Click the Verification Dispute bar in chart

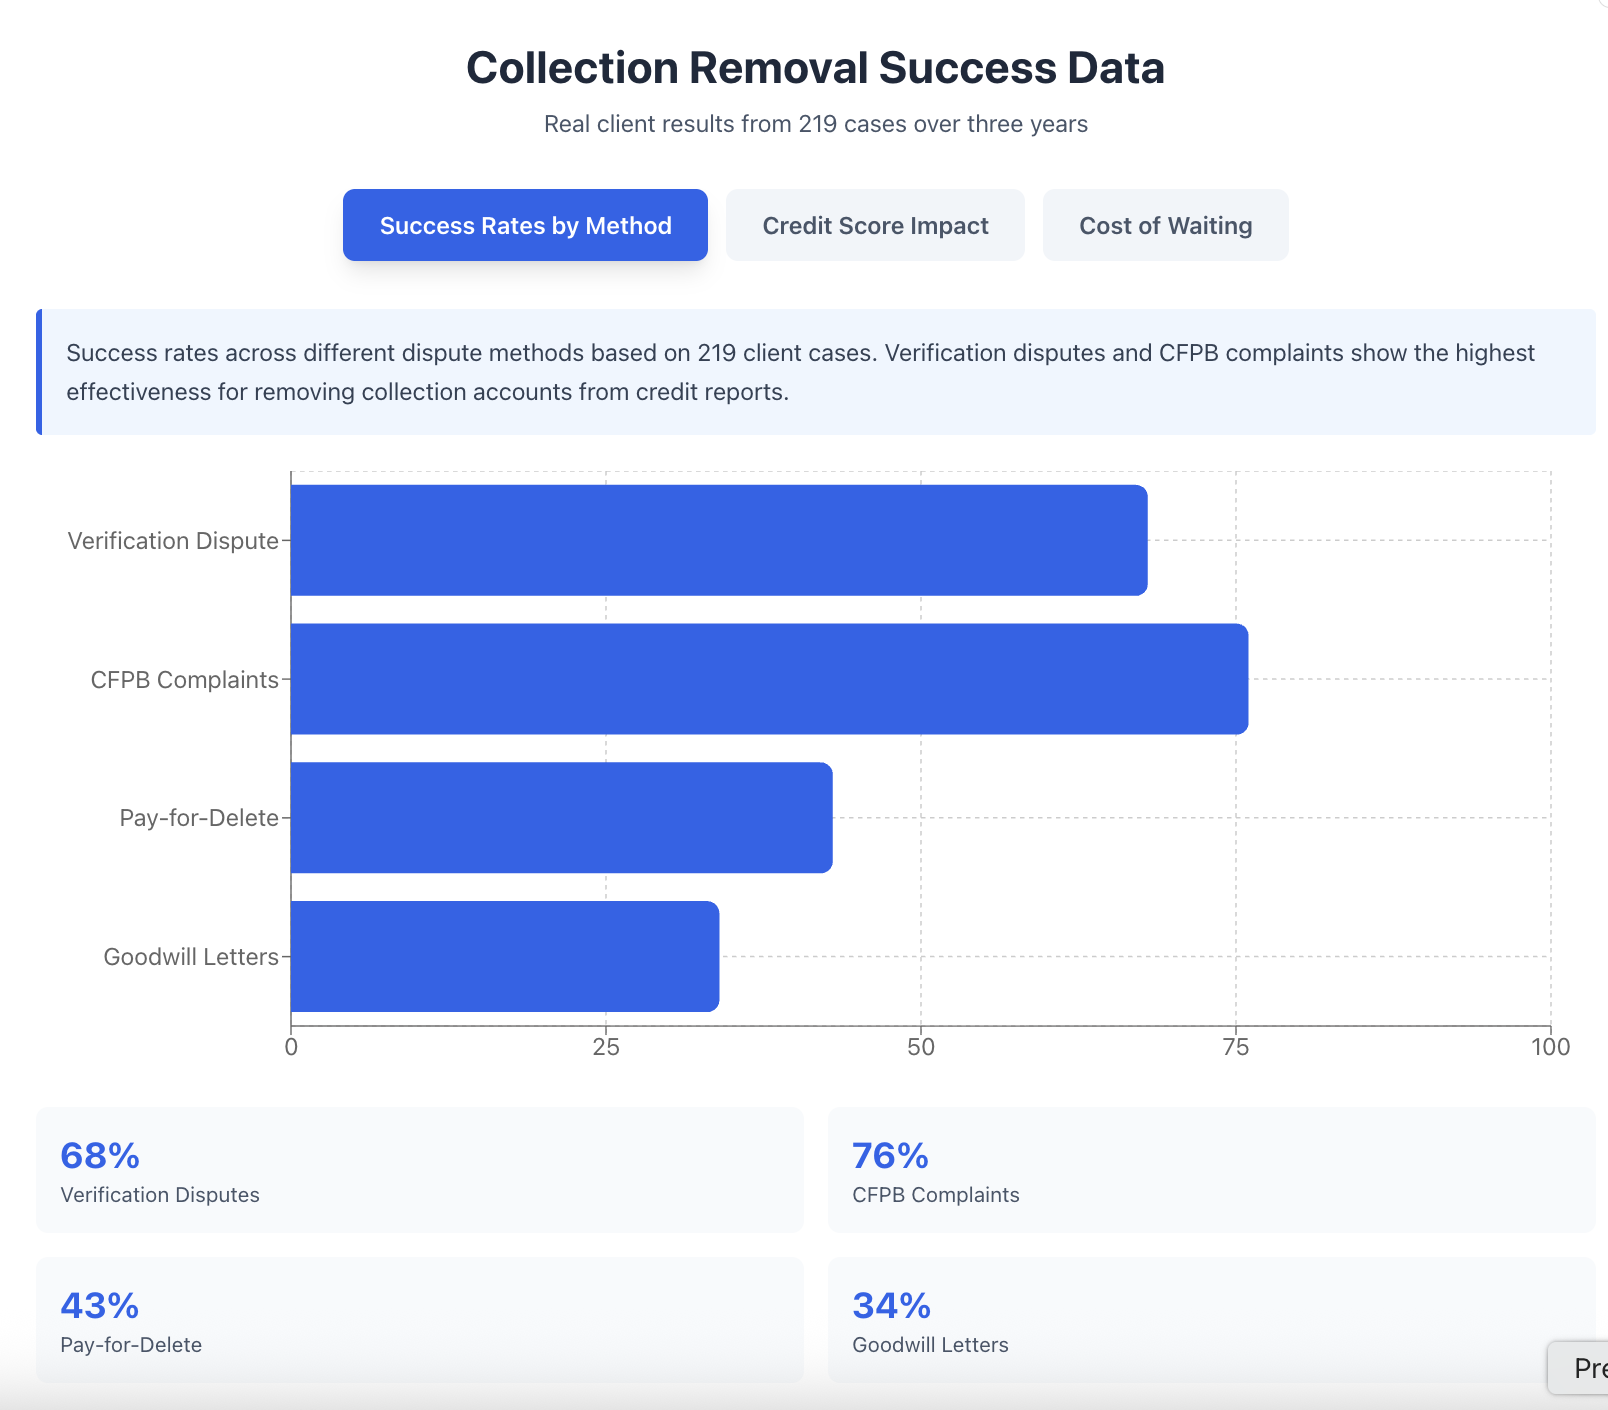(719, 540)
